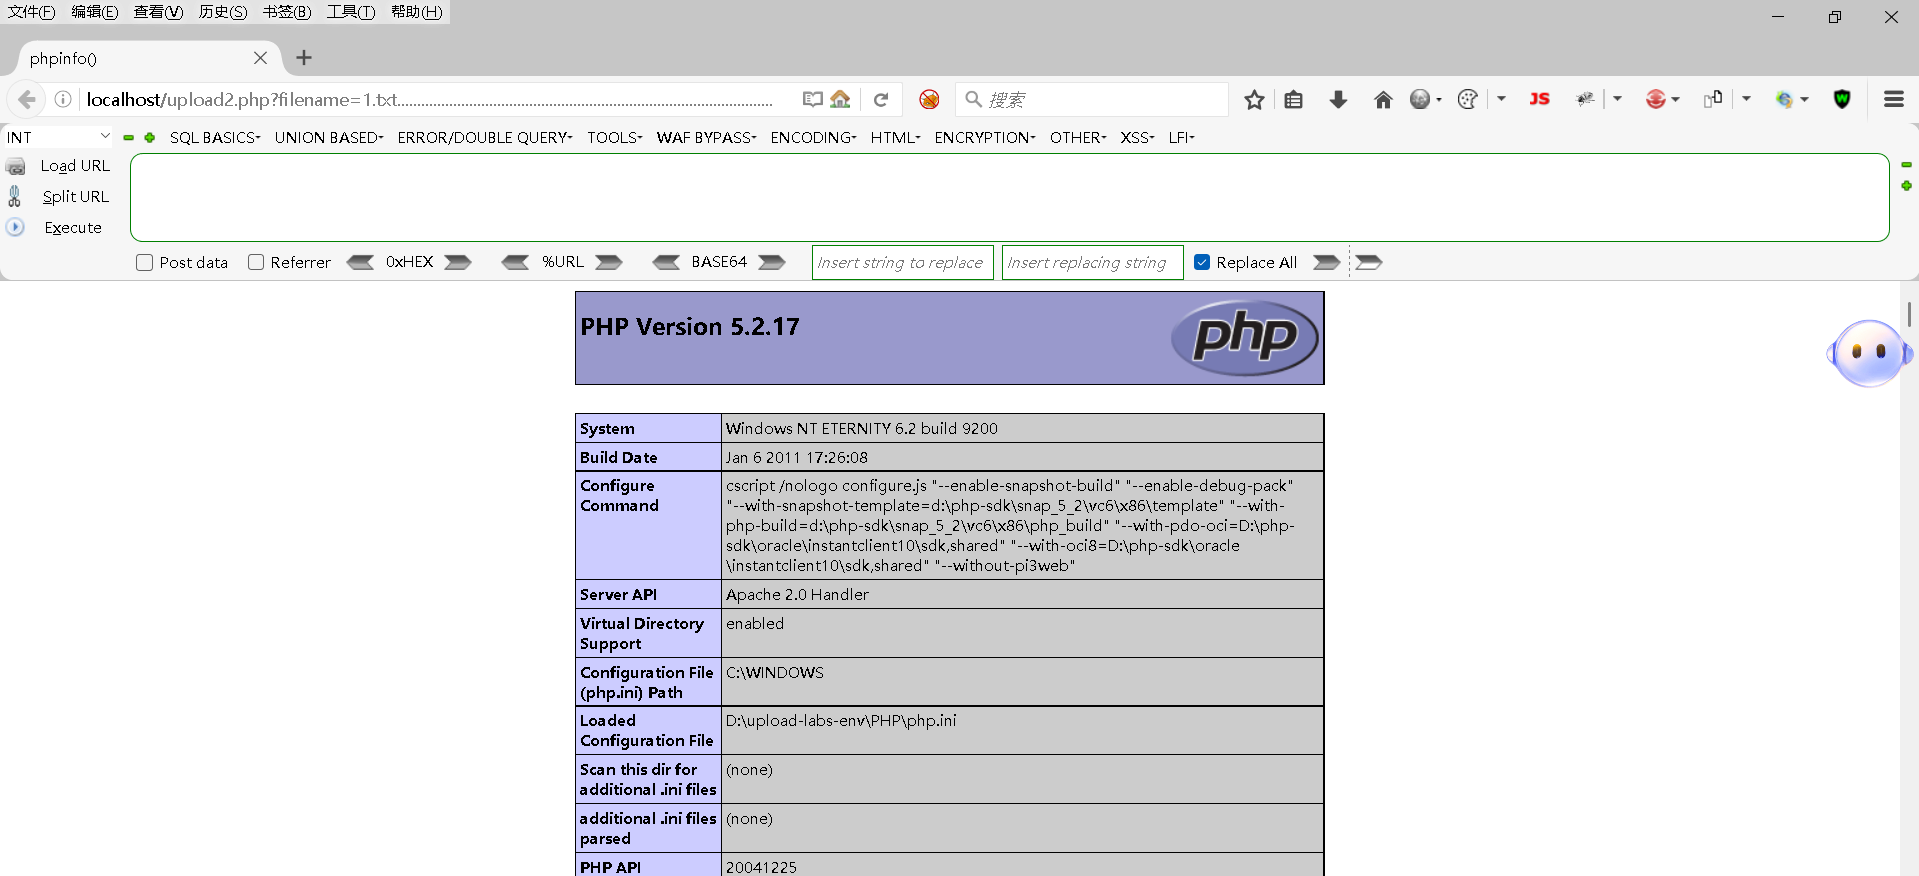The width and height of the screenshot is (1919, 876).
Task: Click the Execute play icon
Action: 15,227
